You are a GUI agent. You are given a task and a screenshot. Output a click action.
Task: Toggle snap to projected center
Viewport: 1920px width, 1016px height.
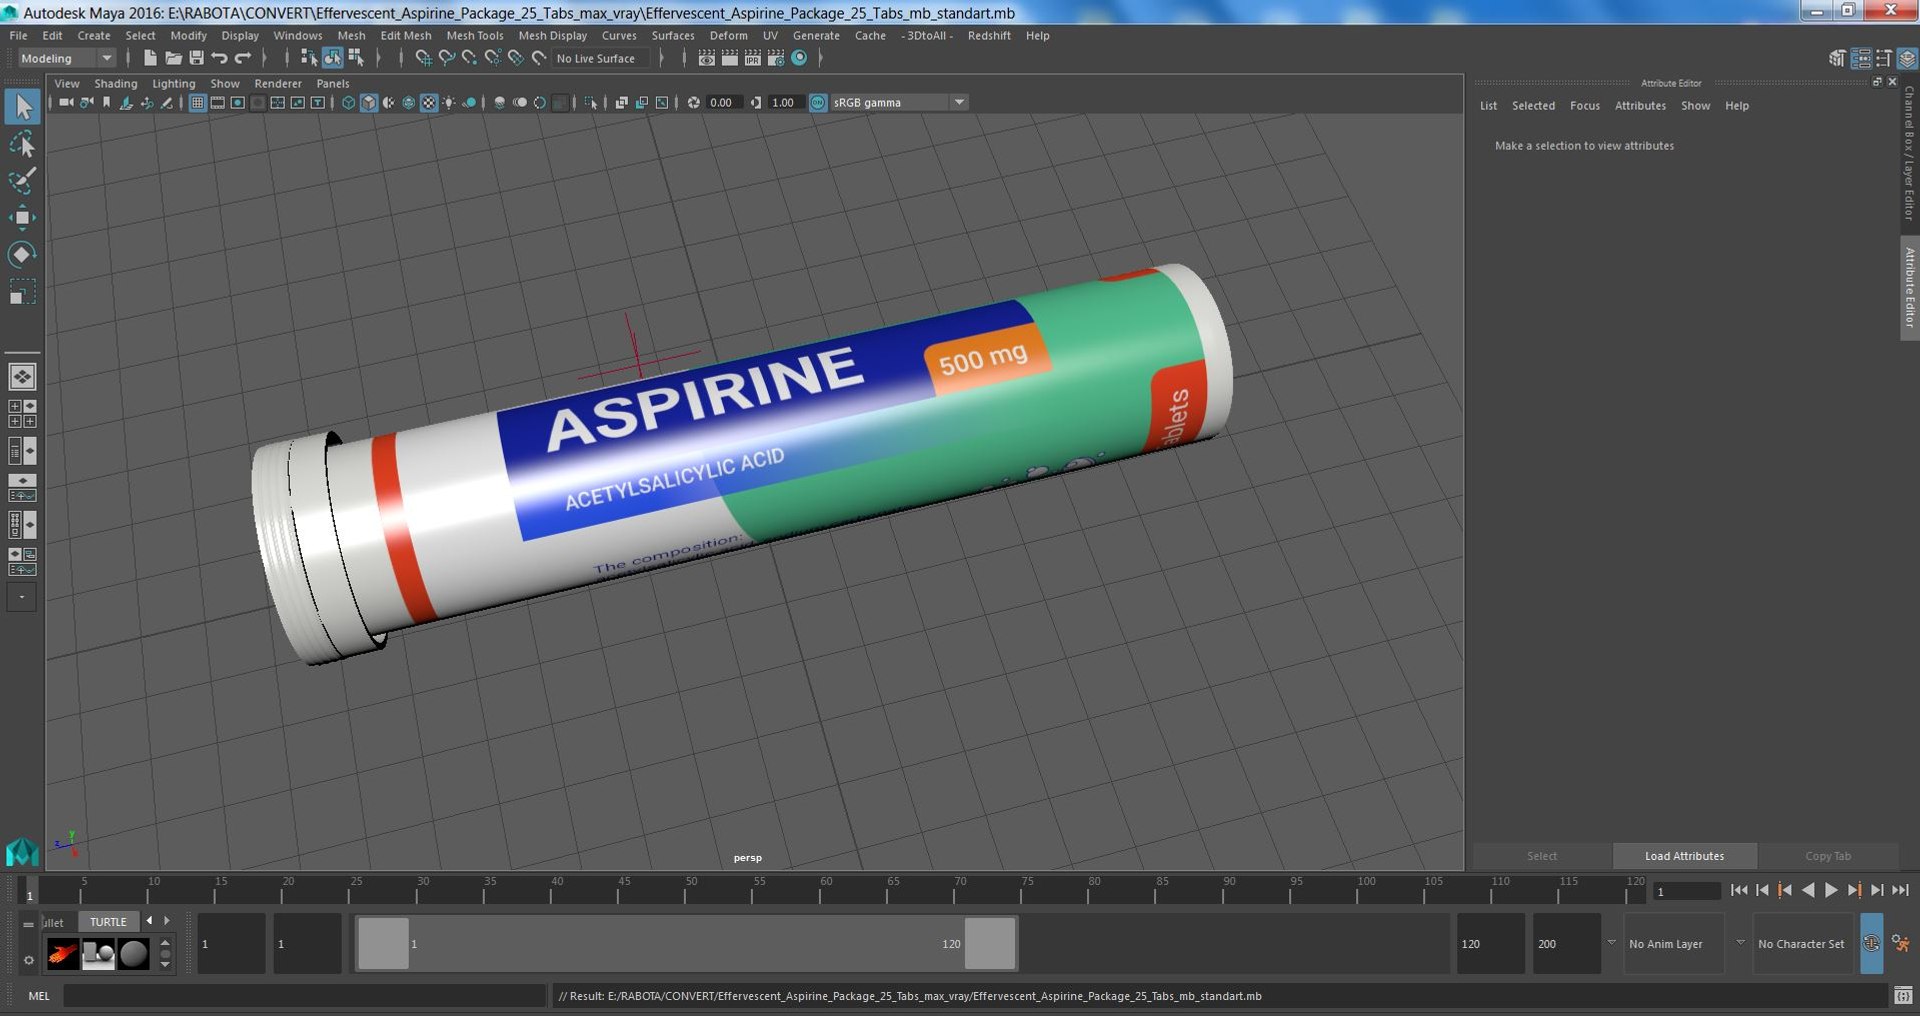492,58
